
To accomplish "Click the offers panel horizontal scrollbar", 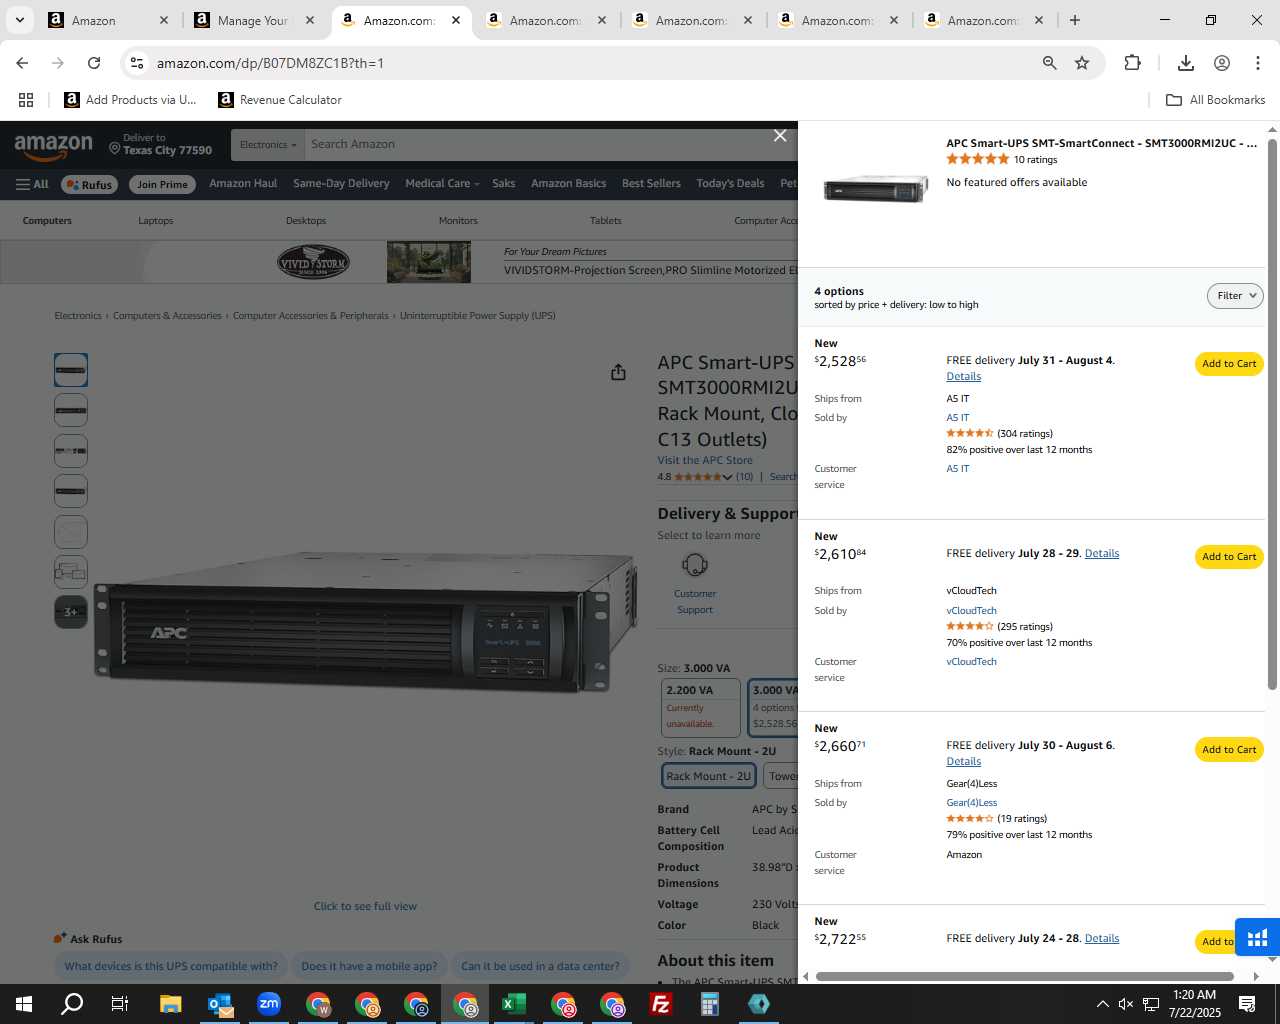I will coord(1024,976).
